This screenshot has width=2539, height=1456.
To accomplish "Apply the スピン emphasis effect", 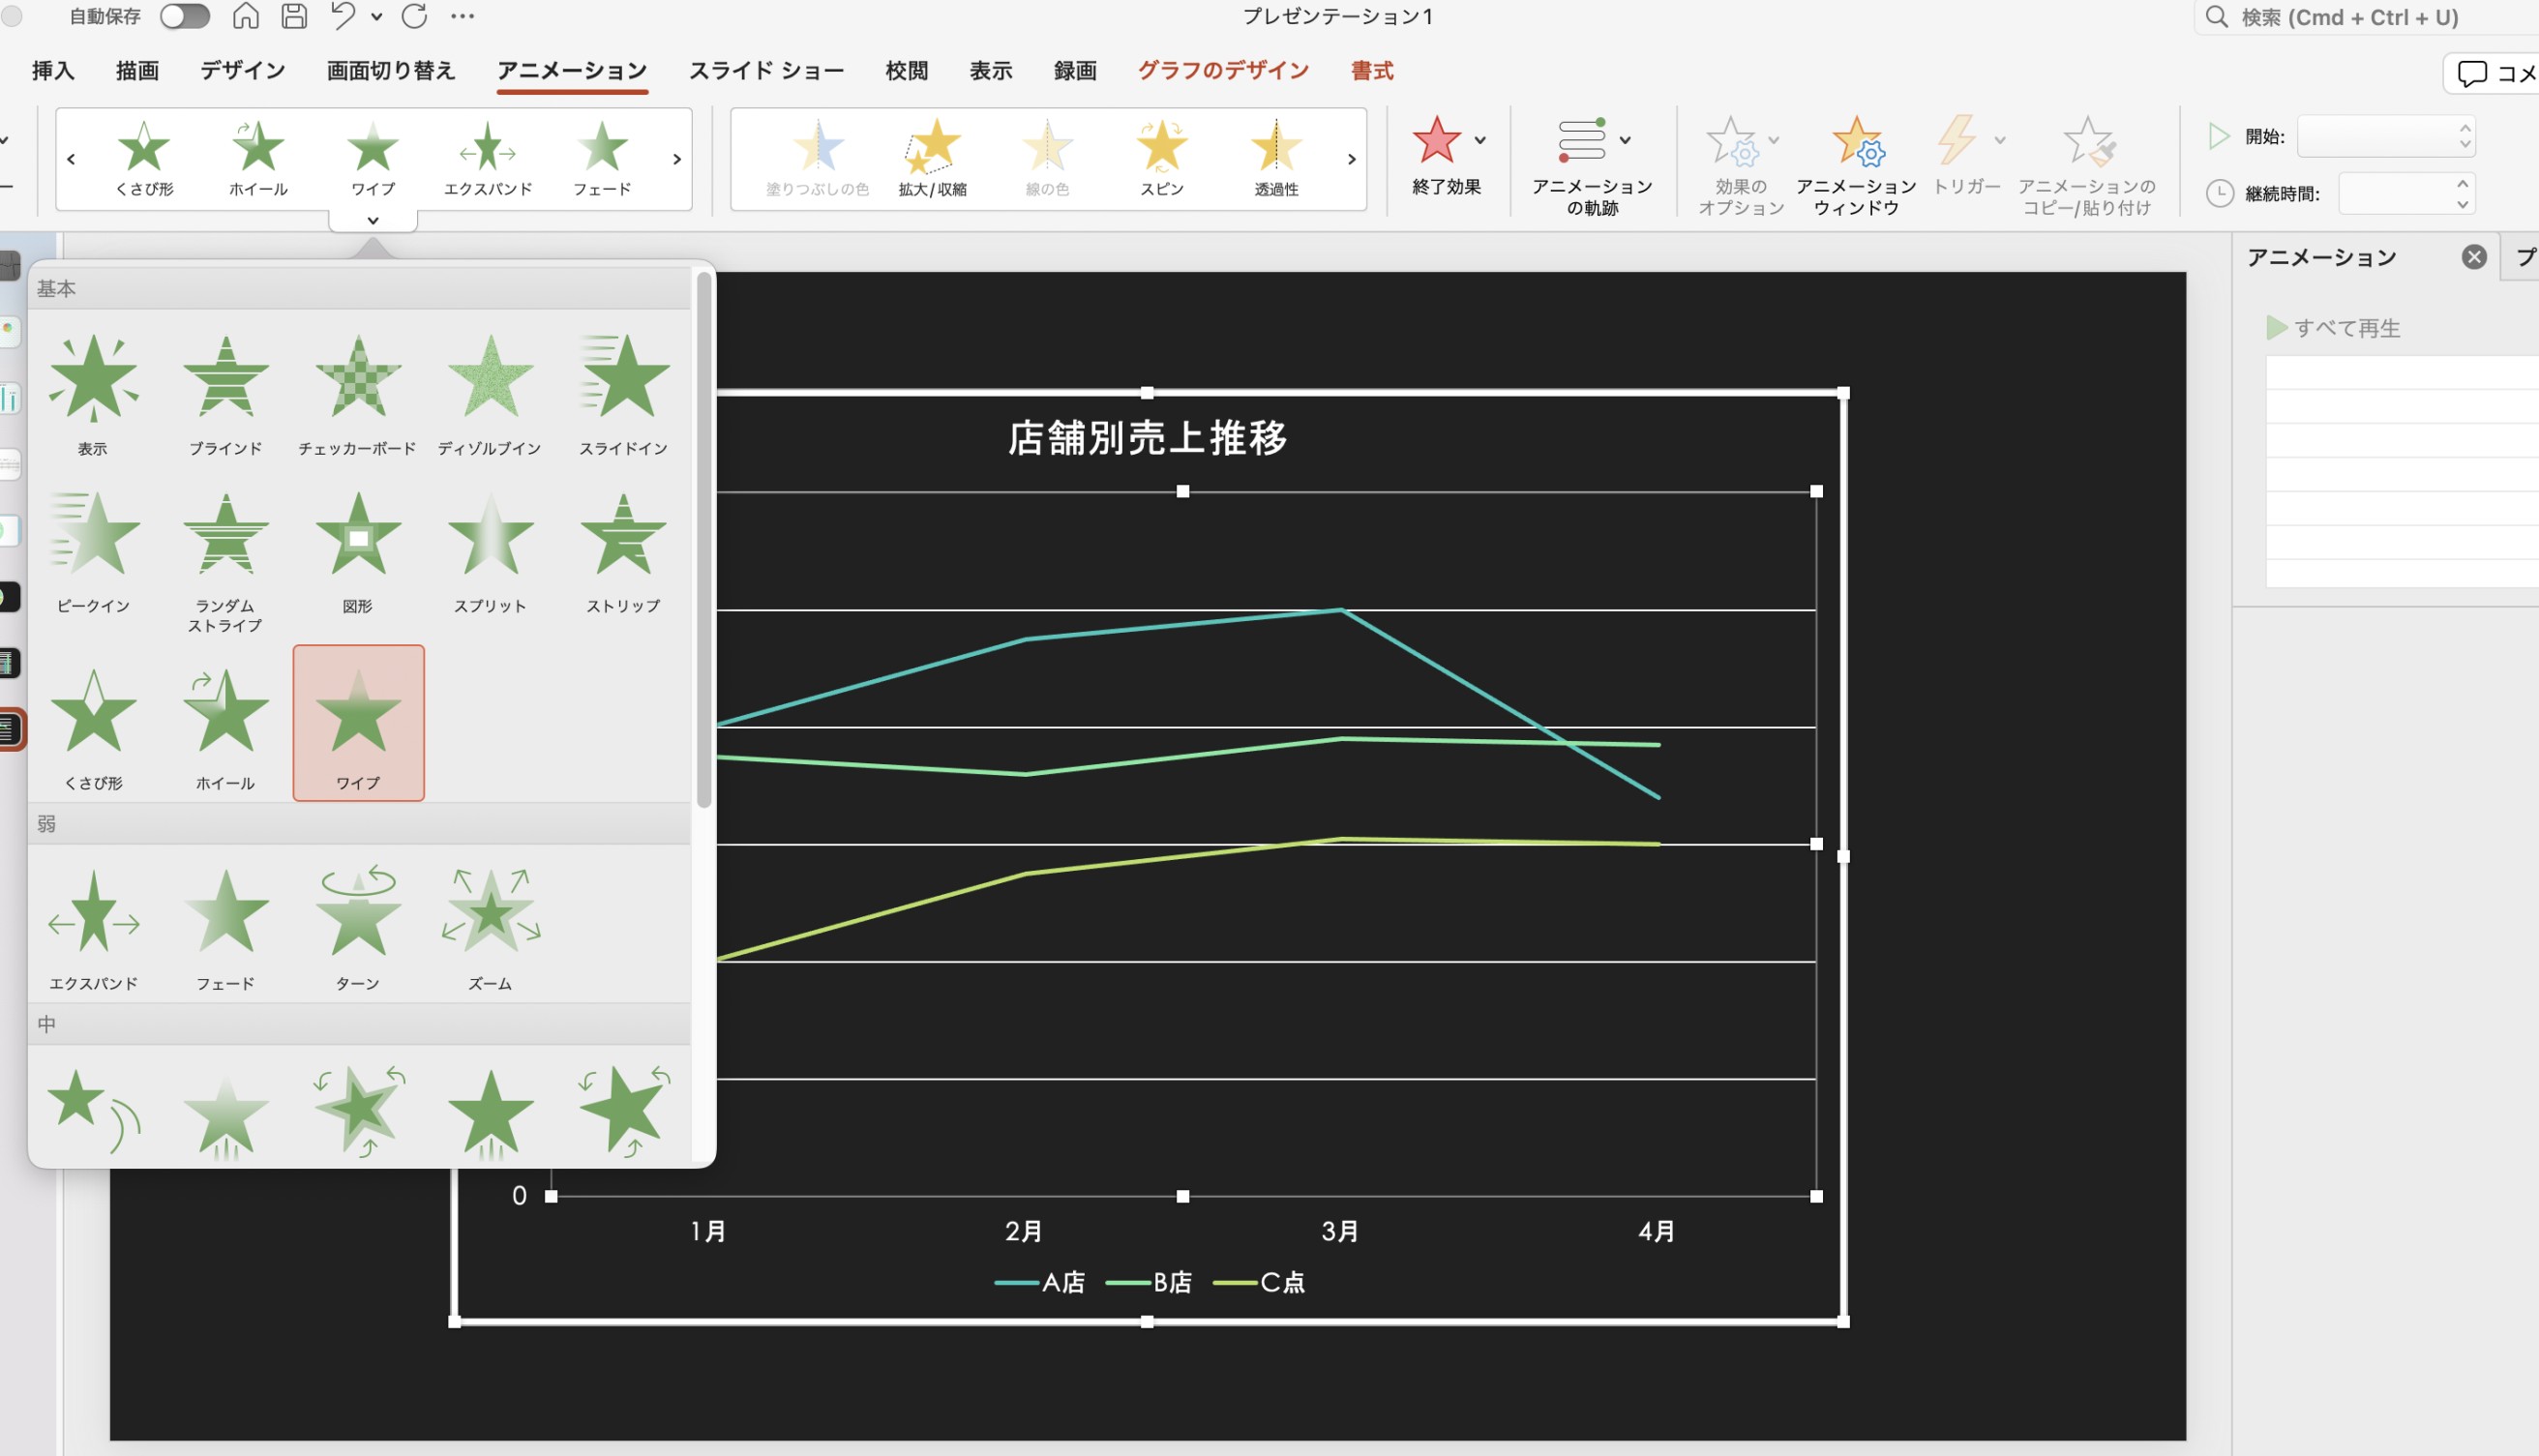I will pos(1161,158).
